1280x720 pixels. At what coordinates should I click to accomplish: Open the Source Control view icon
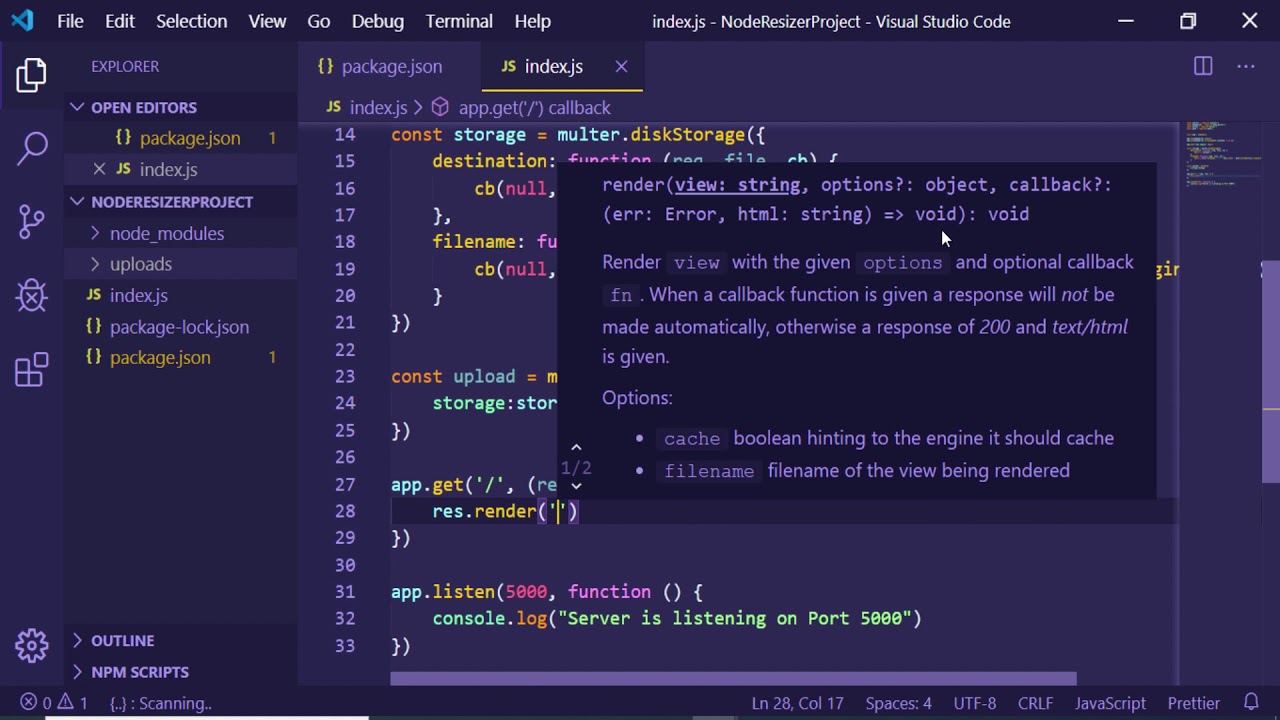pyautogui.click(x=31, y=221)
